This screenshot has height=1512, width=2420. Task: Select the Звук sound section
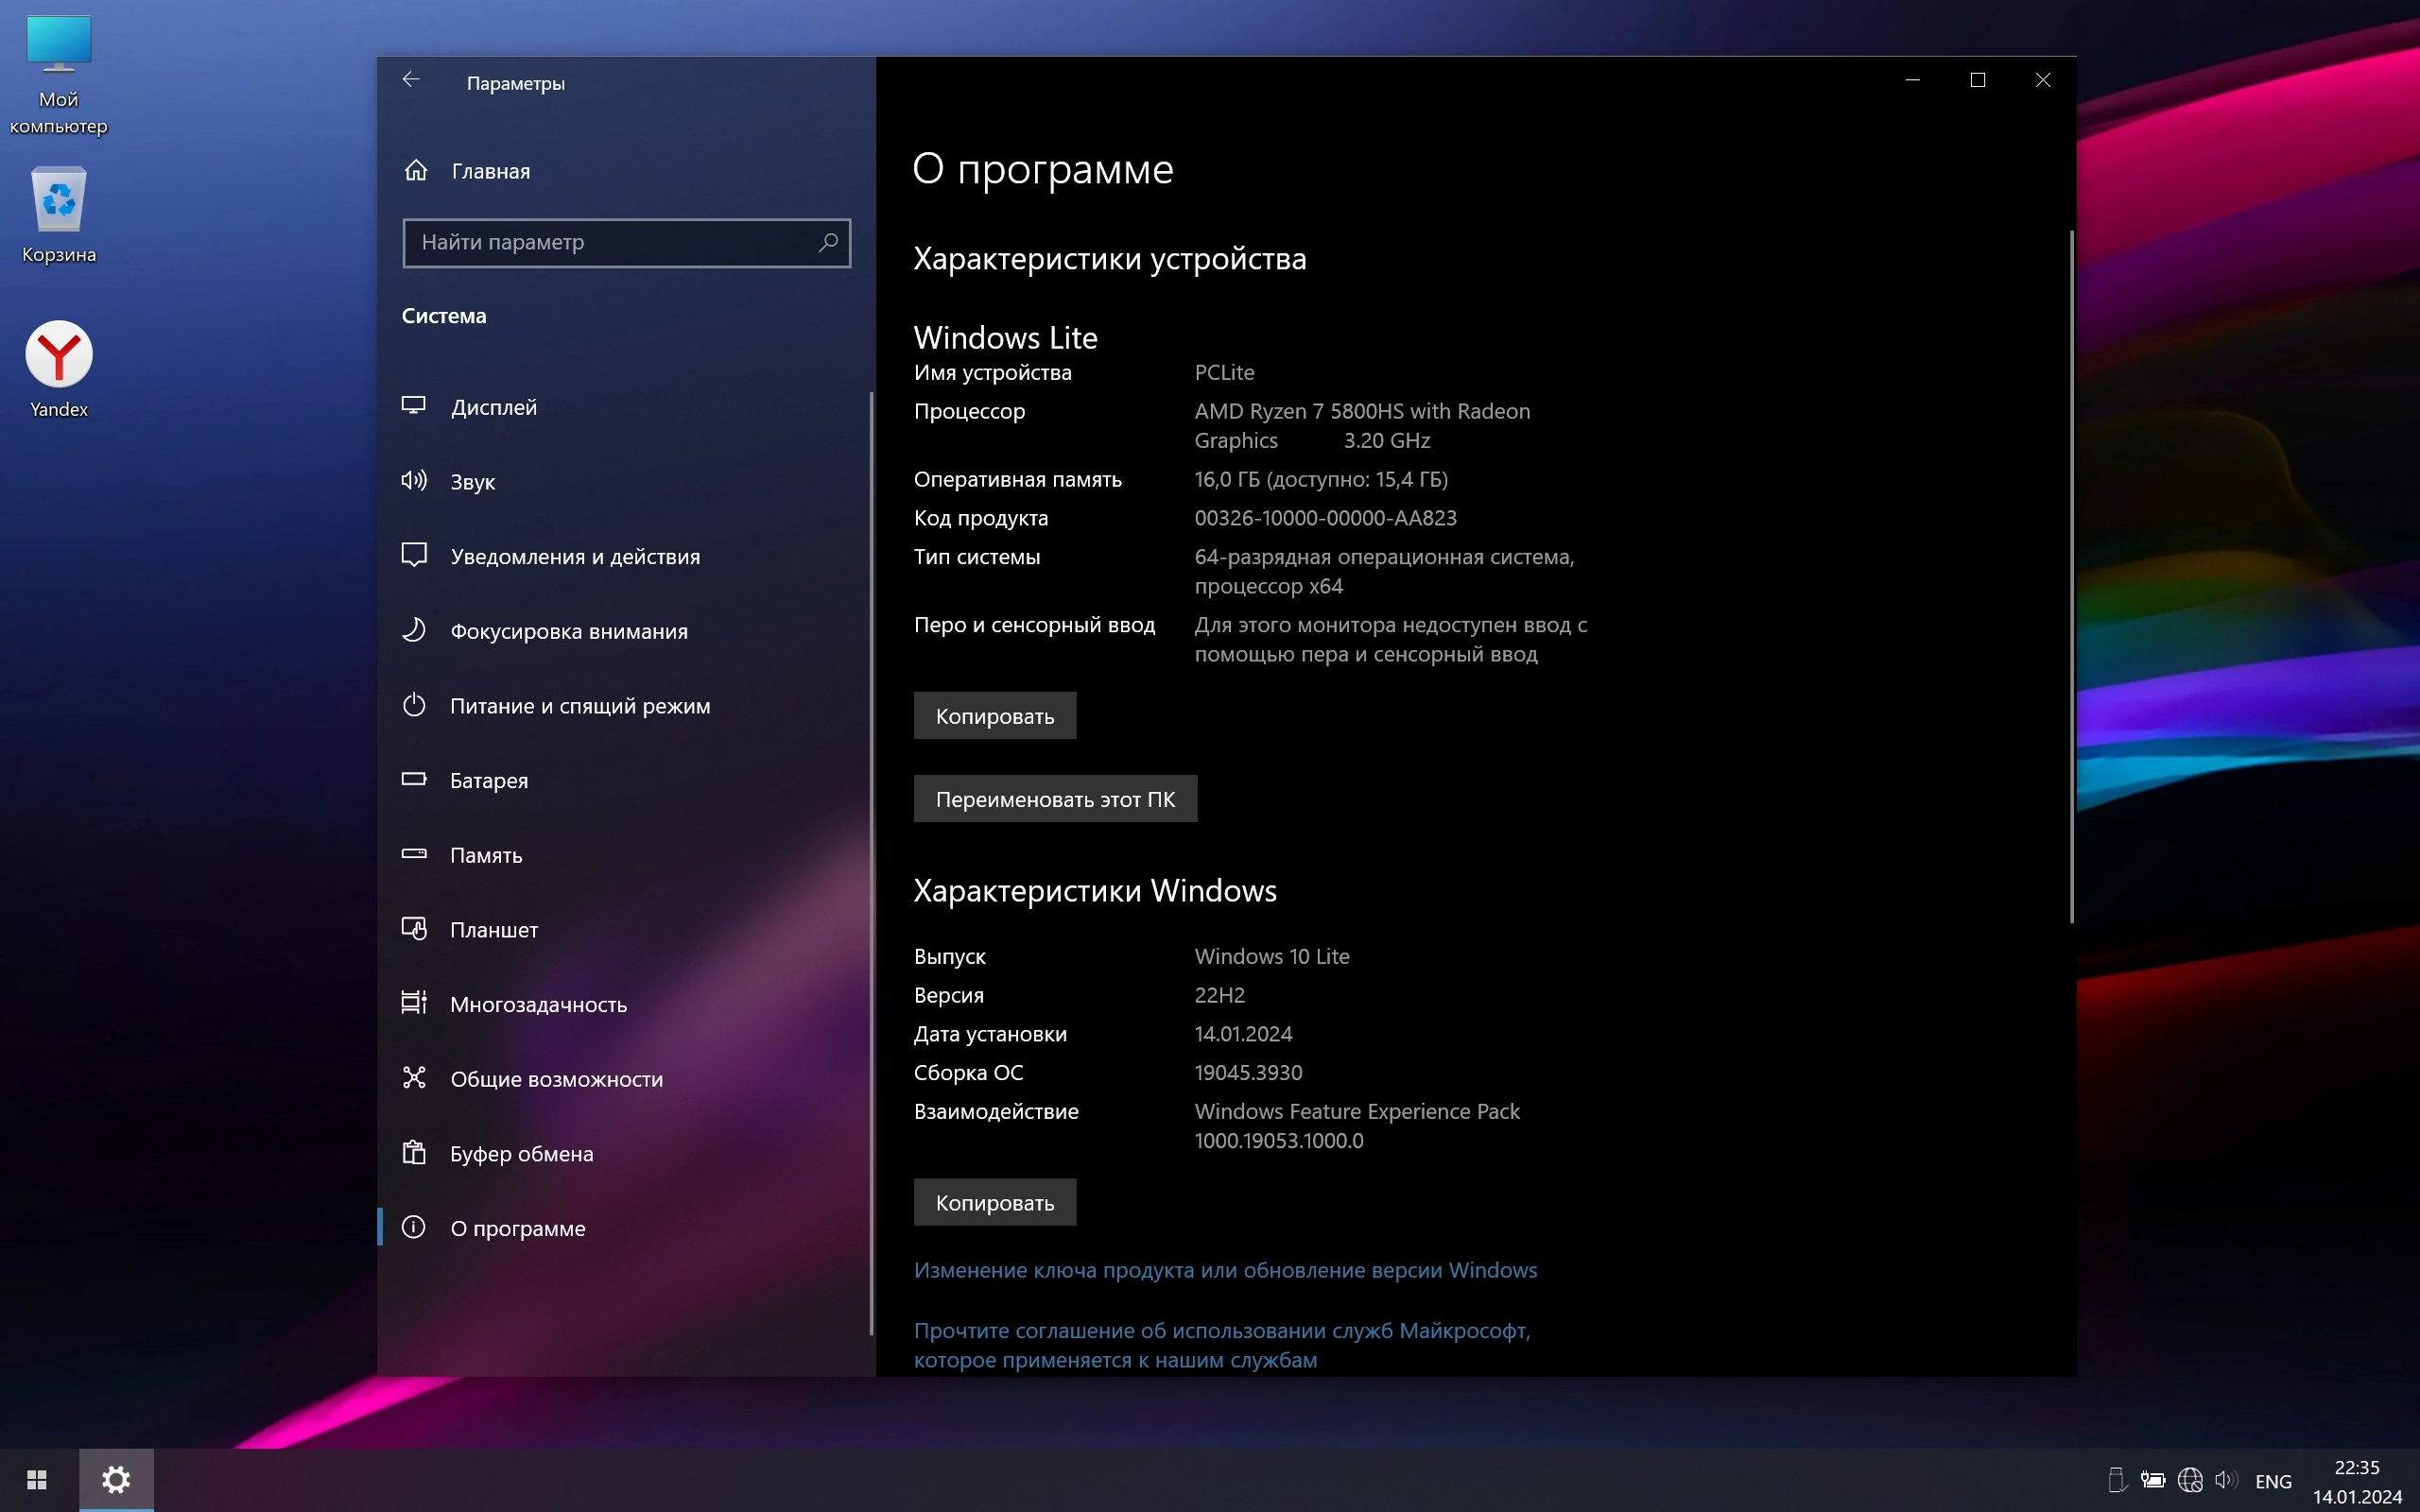click(x=472, y=482)
